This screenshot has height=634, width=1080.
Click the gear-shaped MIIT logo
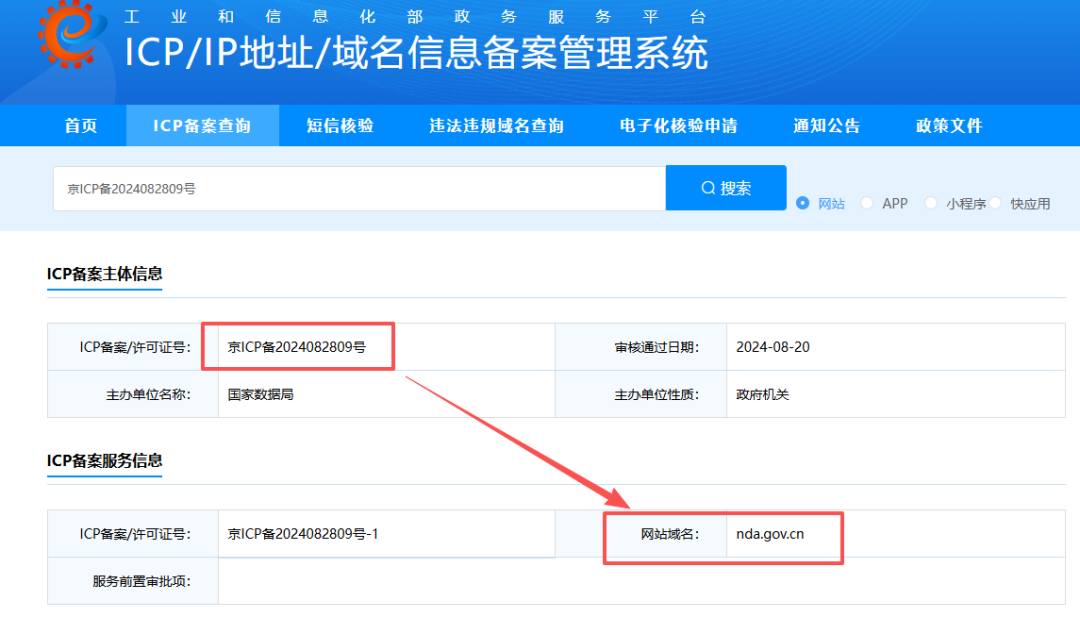click(71, 33)
